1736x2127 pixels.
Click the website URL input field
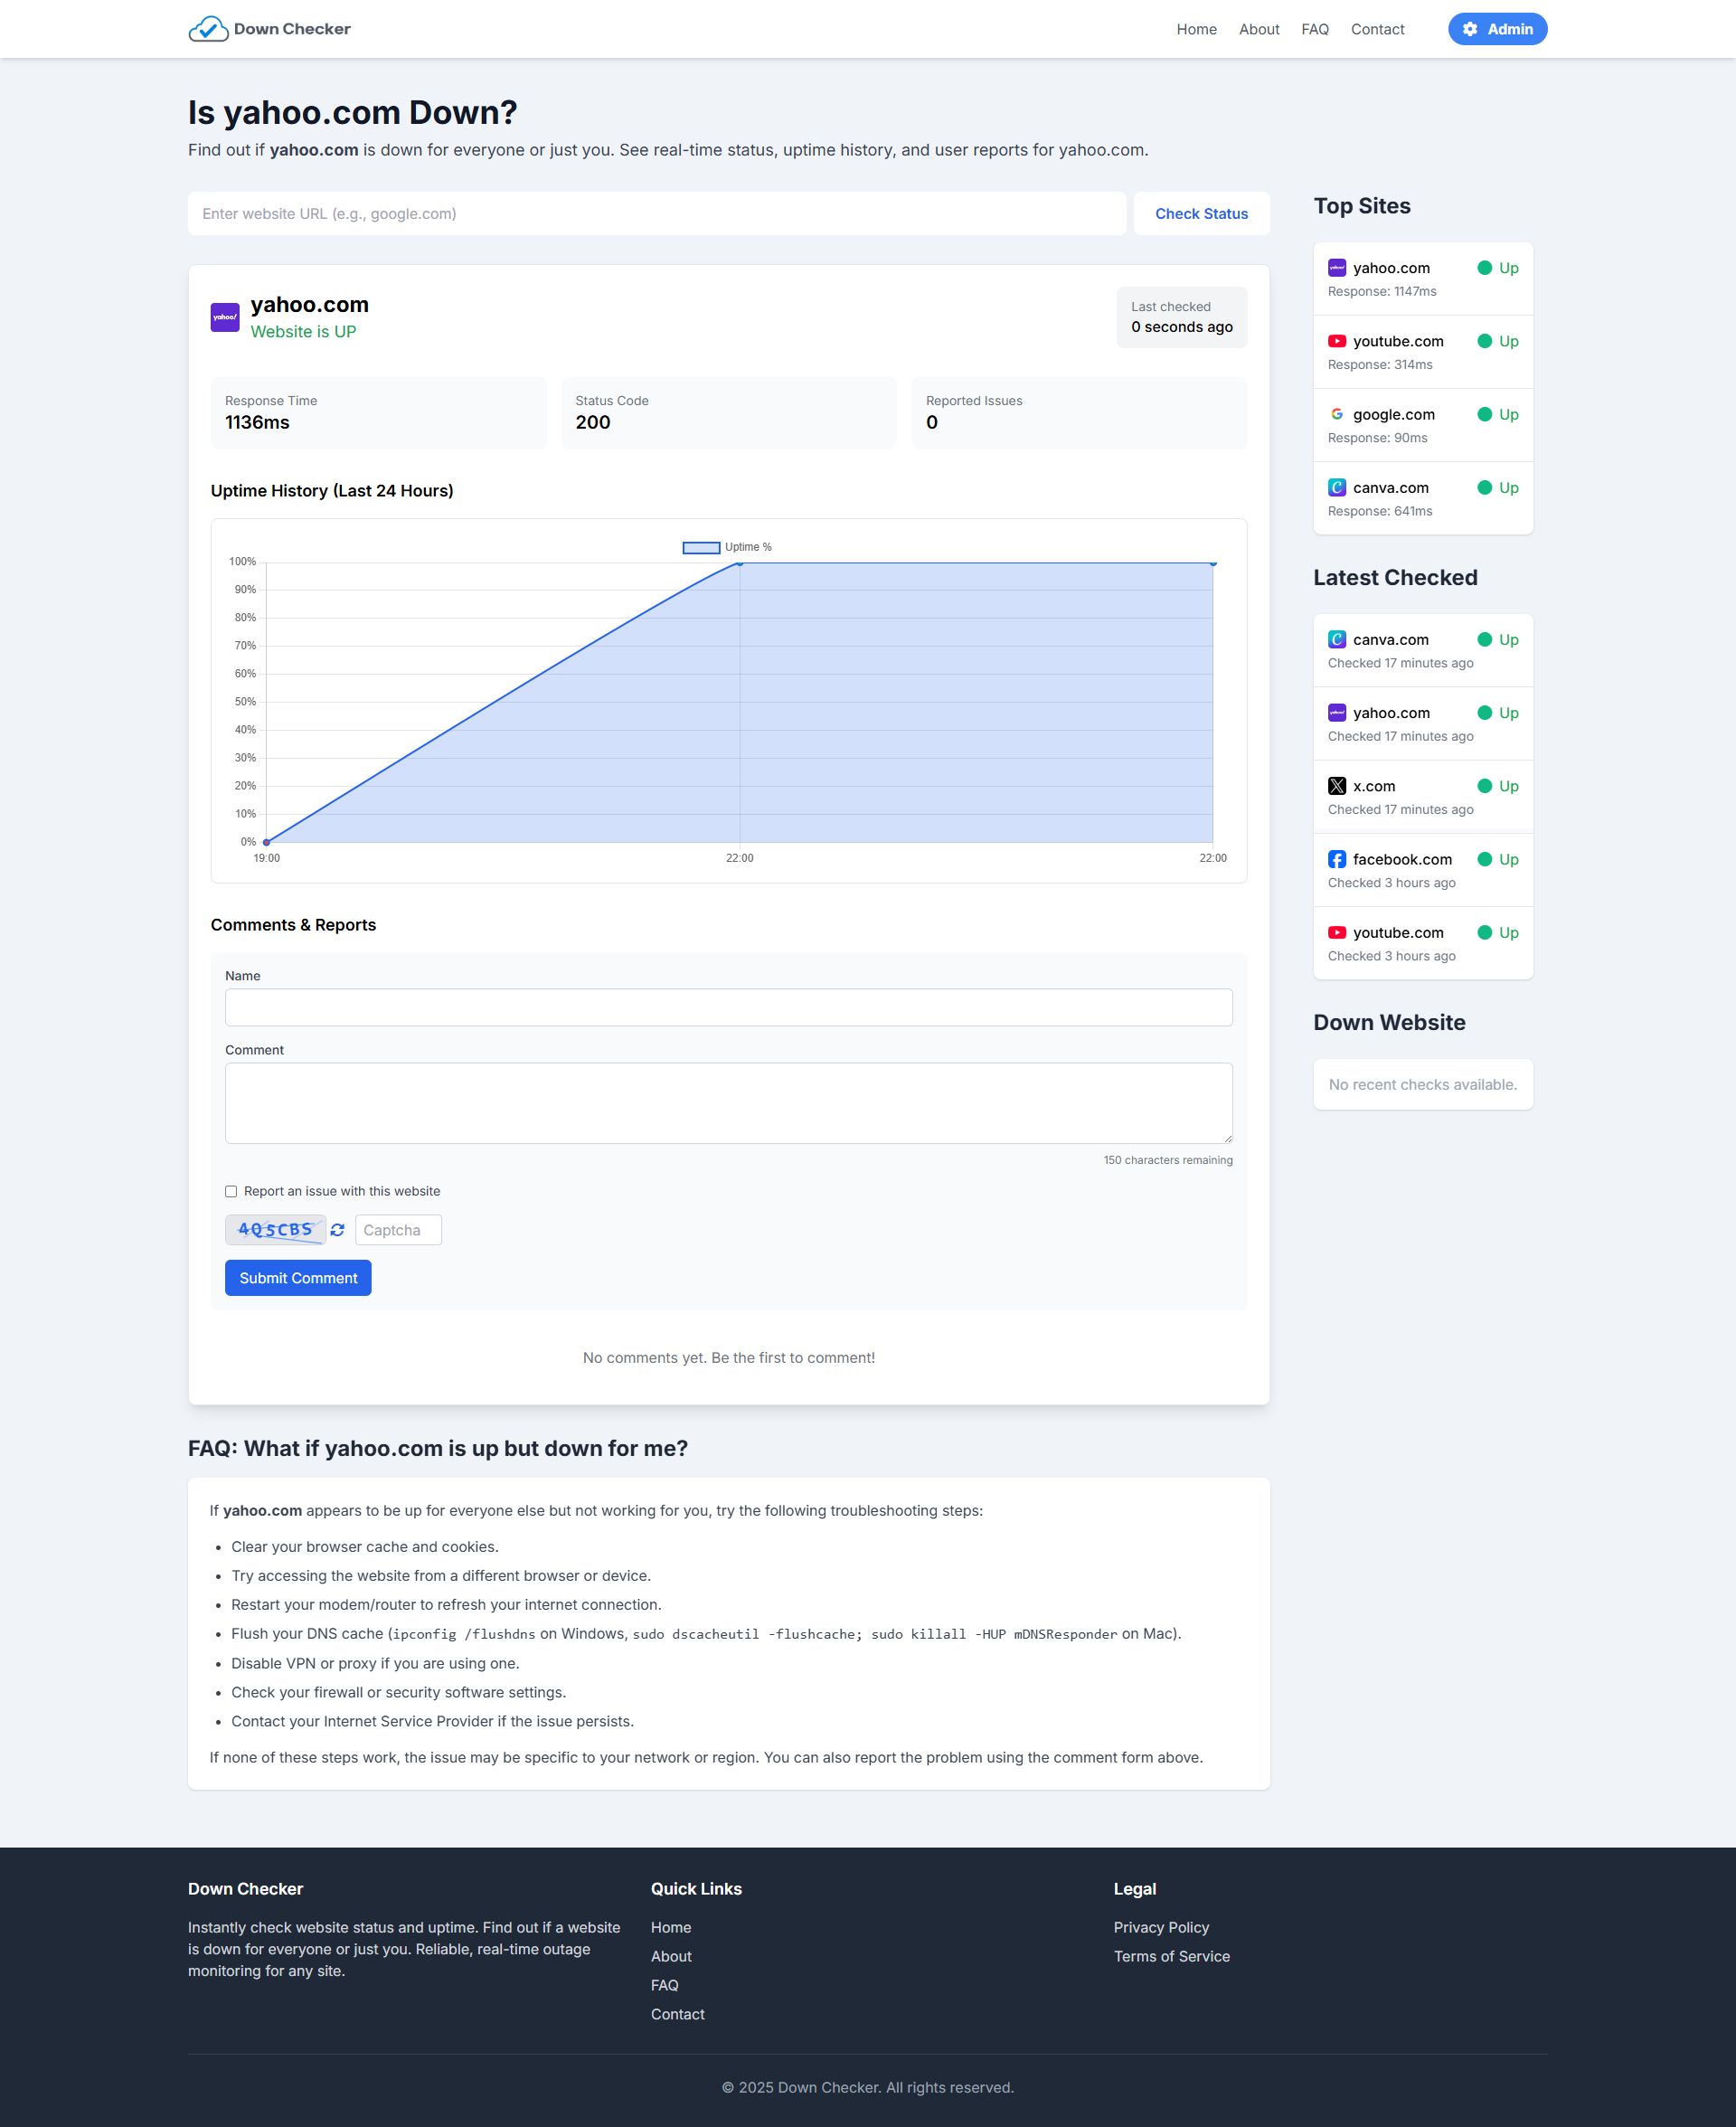[656, 214]
